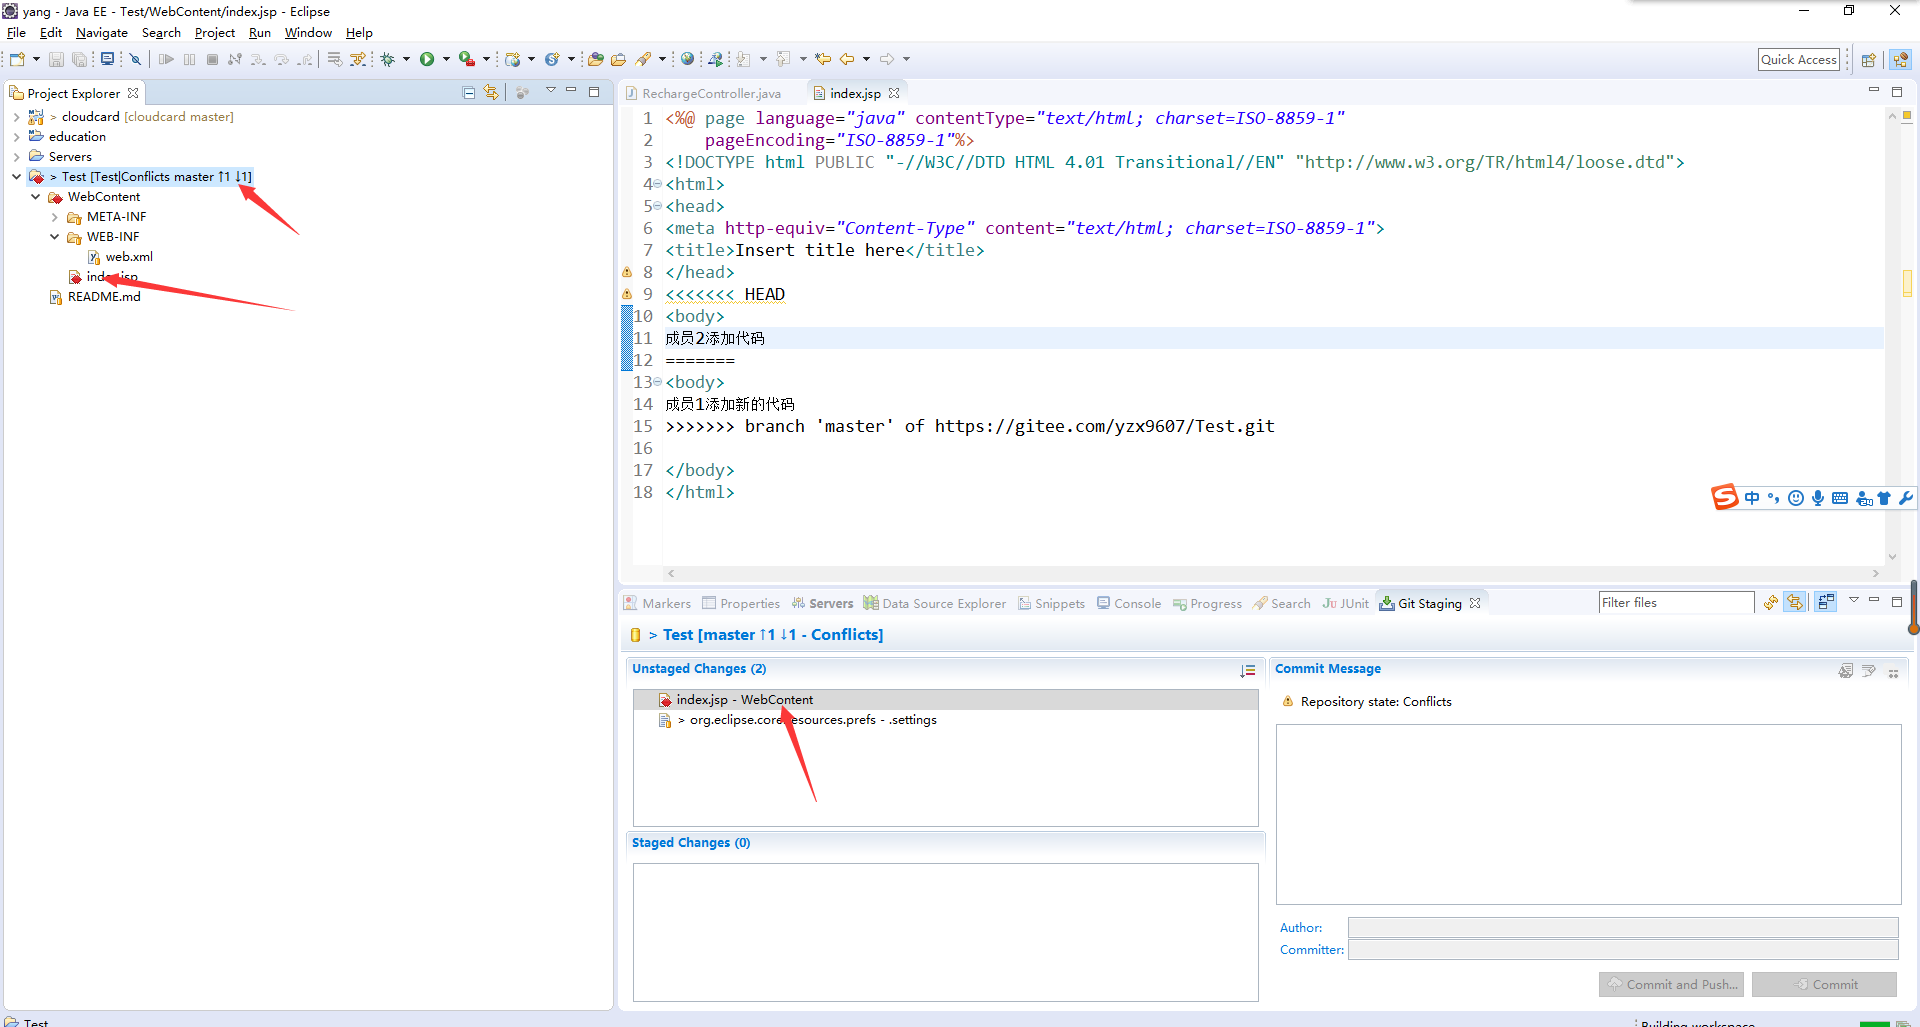Expand the META-INF folder
1920x1027 pixels.
point(54,217)
